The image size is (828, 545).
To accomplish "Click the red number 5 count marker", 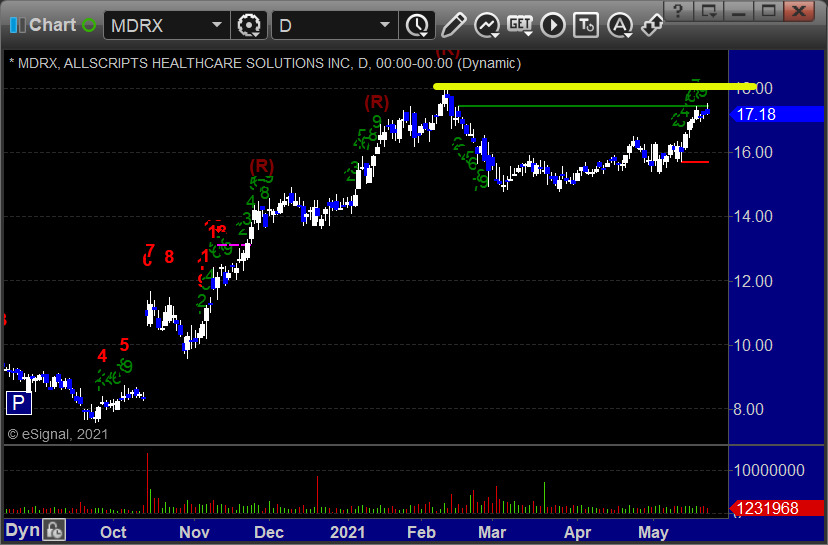I will pos(125,345).
